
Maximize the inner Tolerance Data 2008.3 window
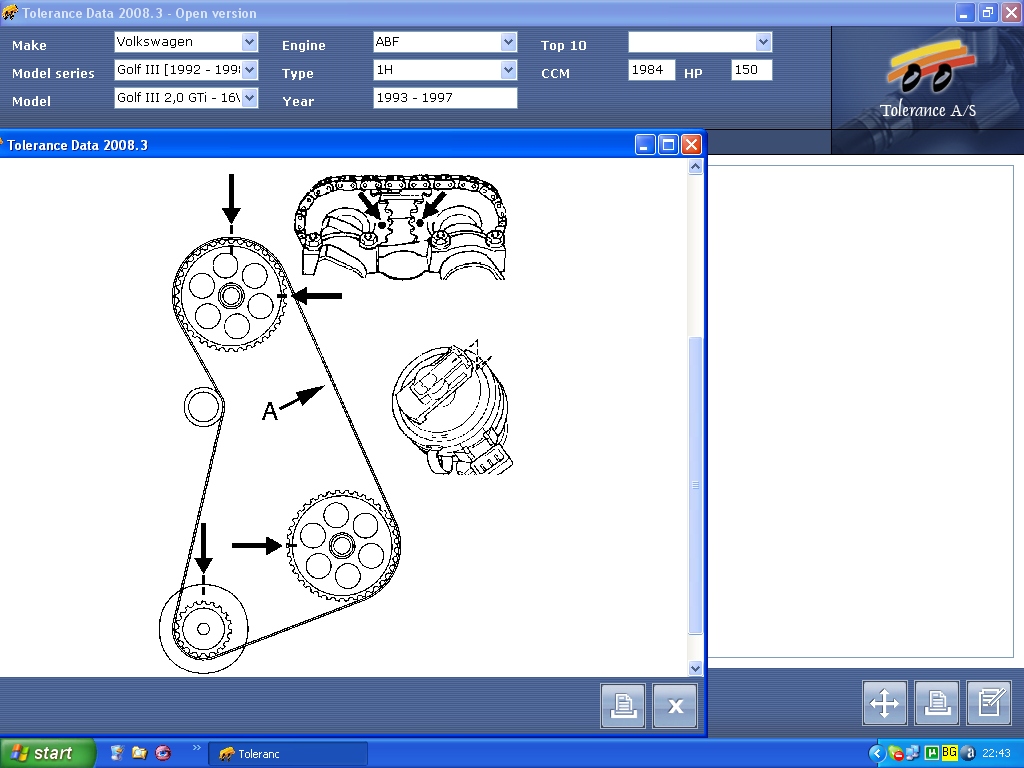coord(668,145)
